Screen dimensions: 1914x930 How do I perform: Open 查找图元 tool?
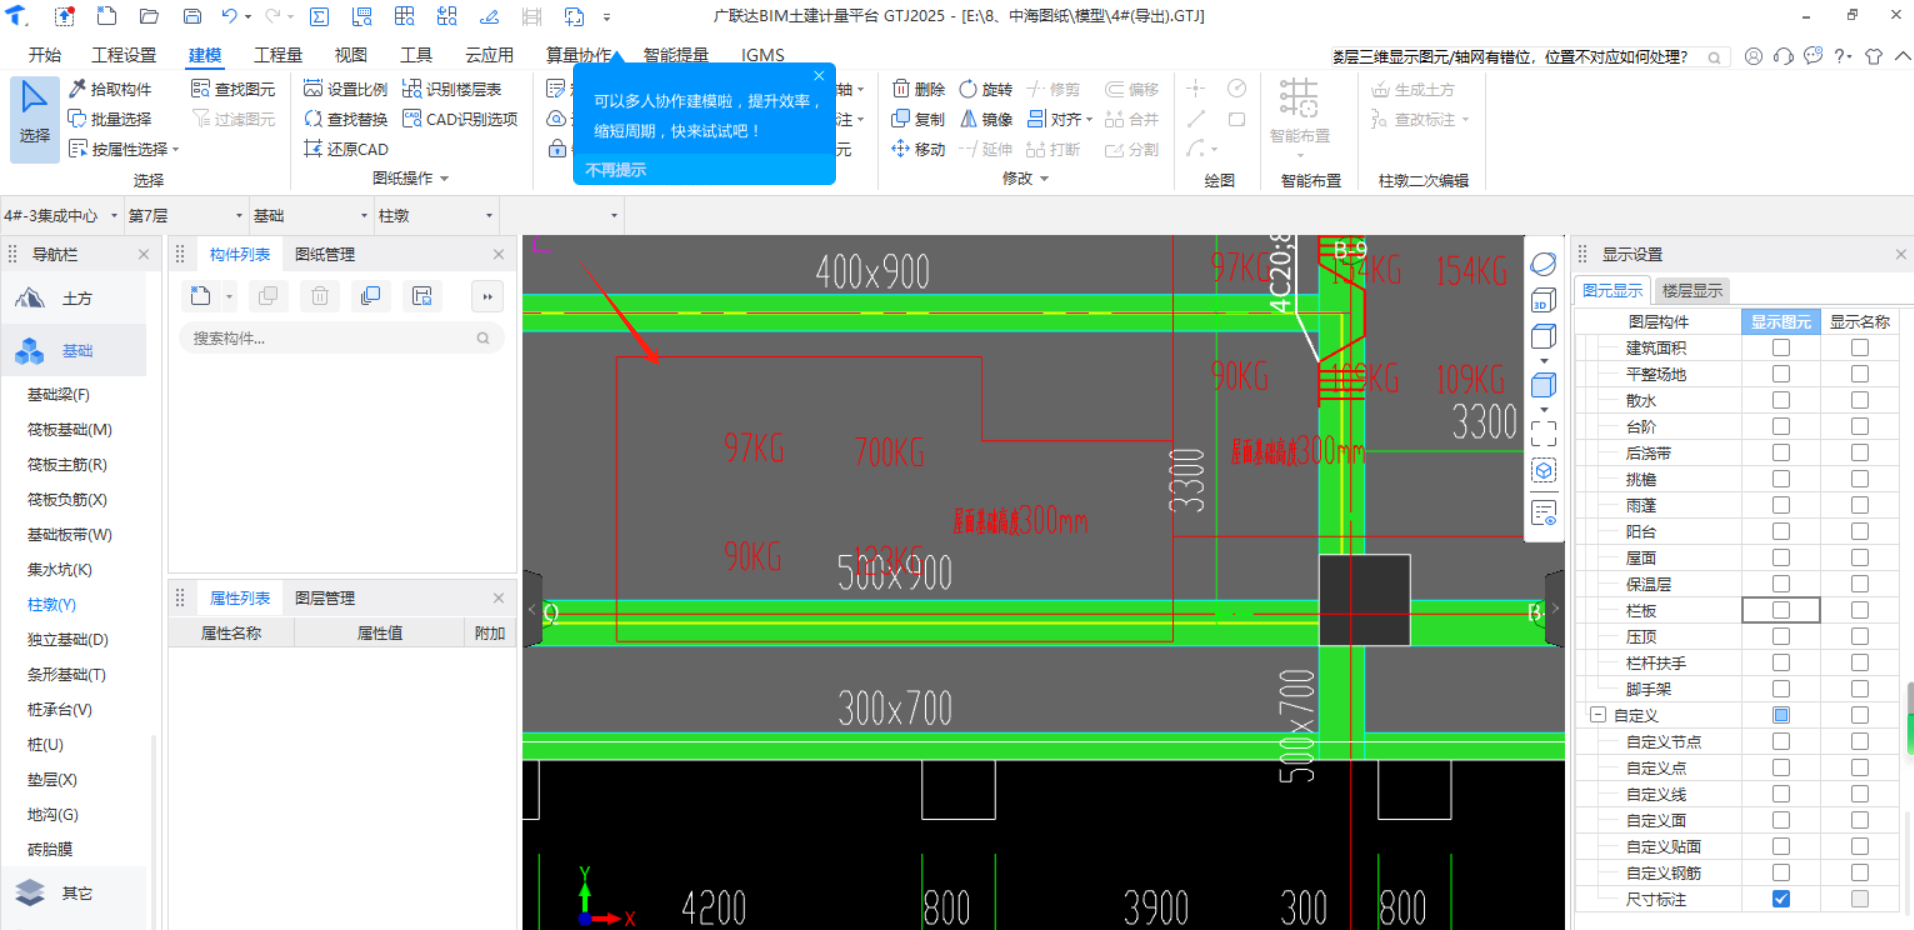[233, 89]
